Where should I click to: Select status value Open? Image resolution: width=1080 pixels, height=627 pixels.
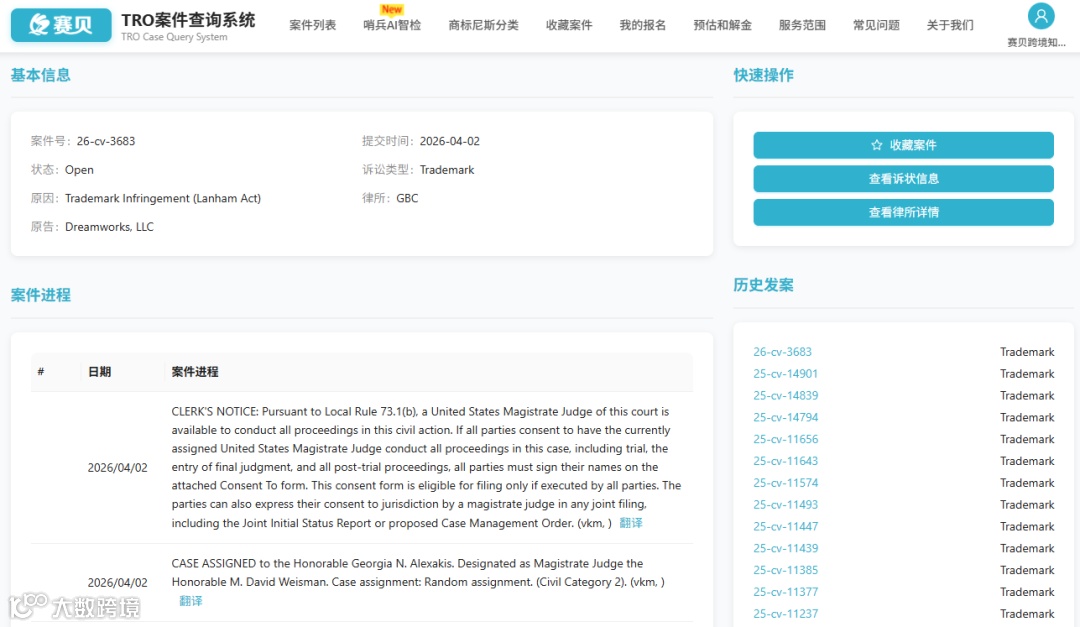pos(79,169)
